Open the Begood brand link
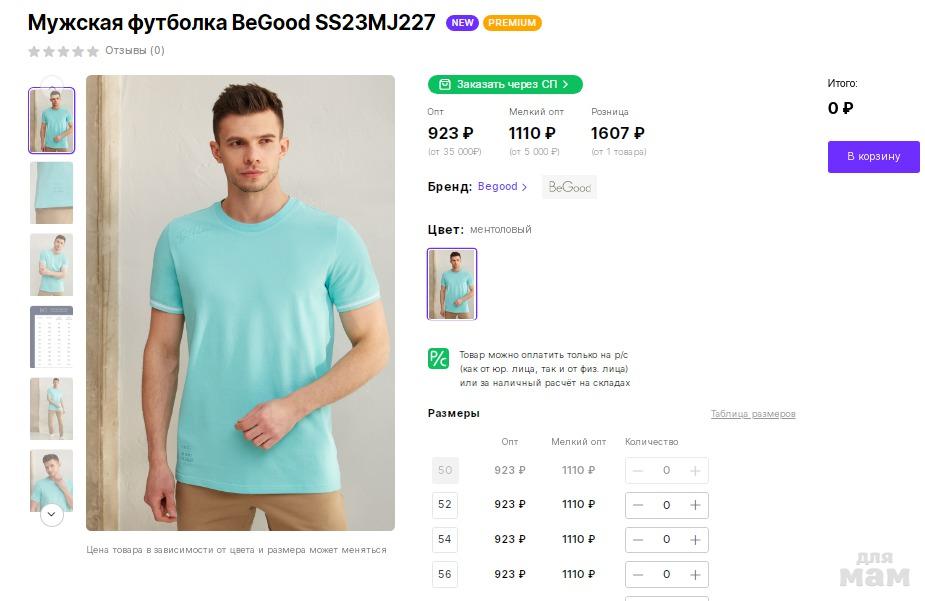Viewport: 925px width, 601px height. tap(502, 187)
